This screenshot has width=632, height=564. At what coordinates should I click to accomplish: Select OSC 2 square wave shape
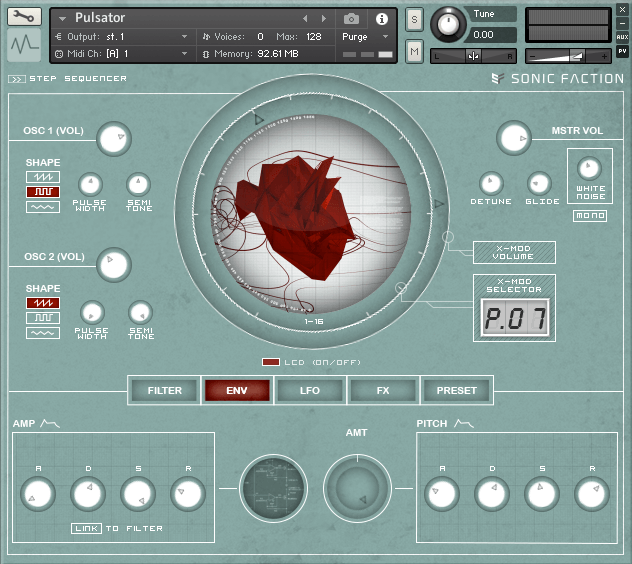pos(43,318)
